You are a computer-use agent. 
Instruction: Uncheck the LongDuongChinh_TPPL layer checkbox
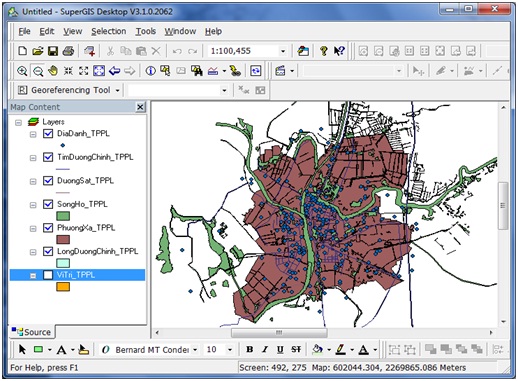[x=48, y=251]
